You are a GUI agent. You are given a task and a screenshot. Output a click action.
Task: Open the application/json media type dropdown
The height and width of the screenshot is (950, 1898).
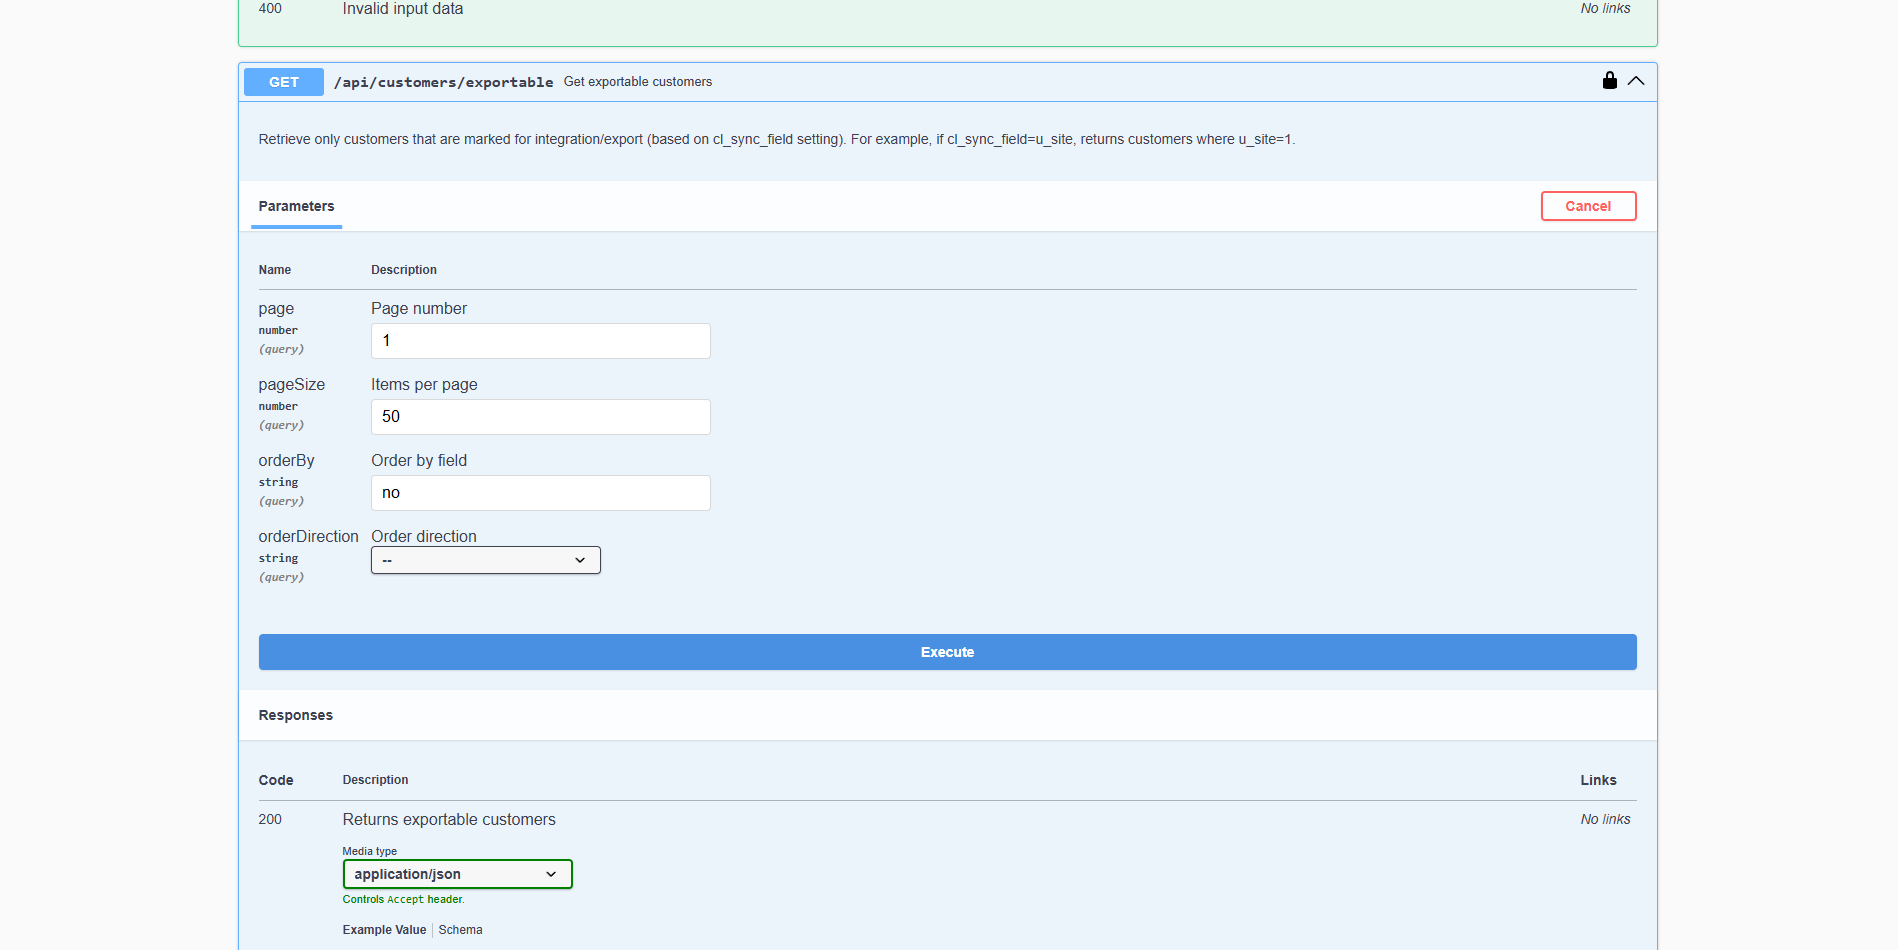(457, 874)
